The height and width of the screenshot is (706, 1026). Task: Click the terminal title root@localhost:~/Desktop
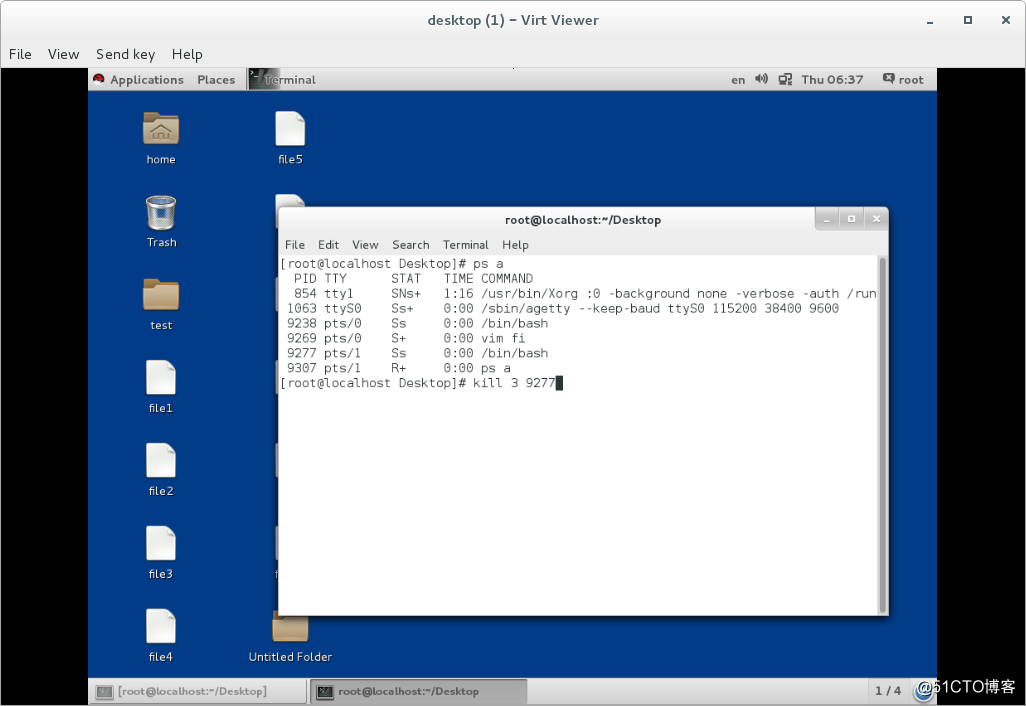[583, 220]
